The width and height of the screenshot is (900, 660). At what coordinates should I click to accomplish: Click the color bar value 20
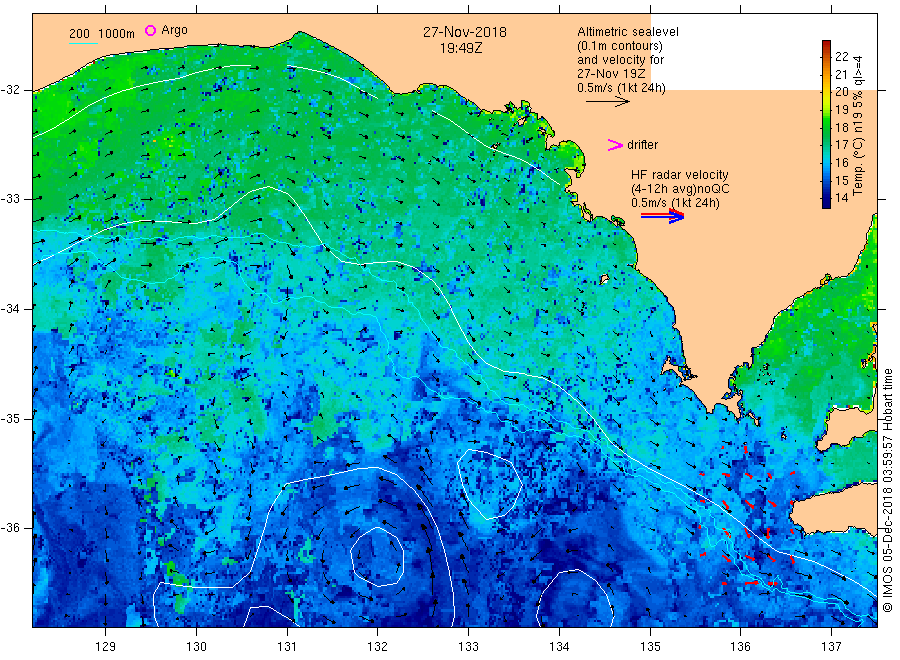coord(841,92)
